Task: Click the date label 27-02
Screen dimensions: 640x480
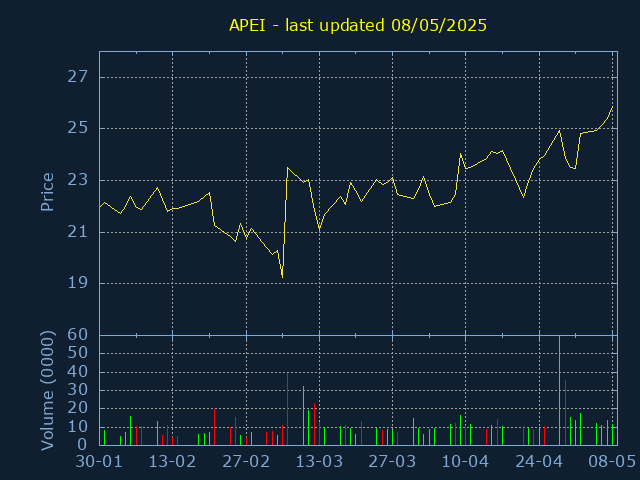Action: [246, 462]
